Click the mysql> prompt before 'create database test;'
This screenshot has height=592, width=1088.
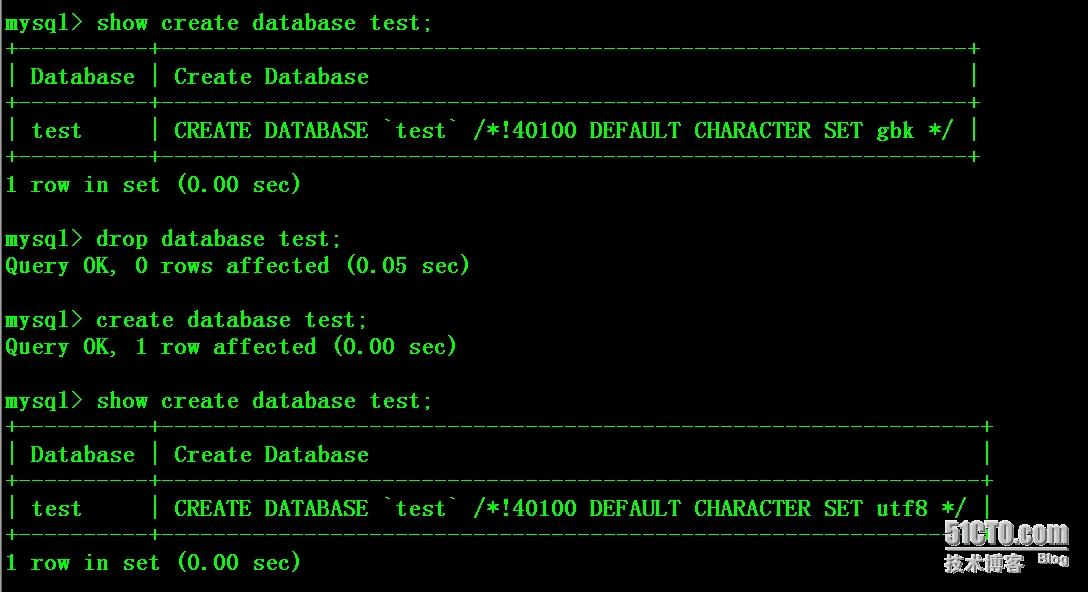(45, 320)
